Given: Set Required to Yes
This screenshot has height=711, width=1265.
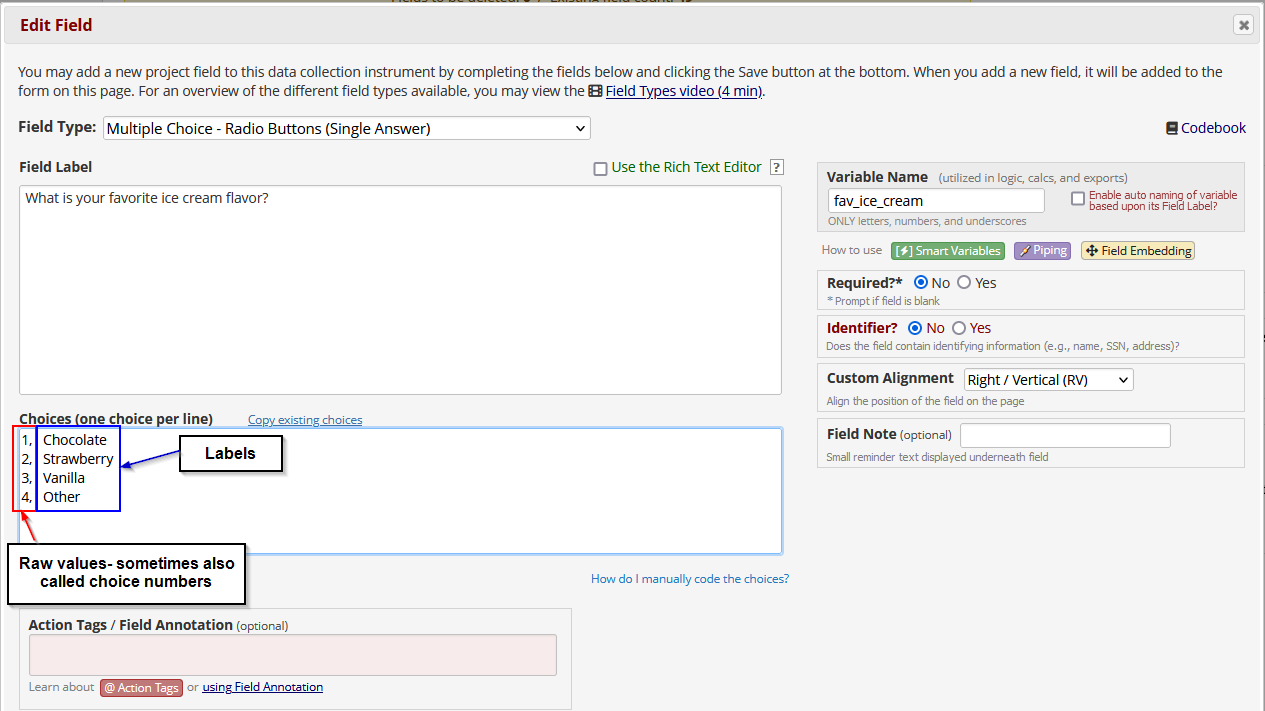Looking at the screenshot, I should (x=964, y=283).
